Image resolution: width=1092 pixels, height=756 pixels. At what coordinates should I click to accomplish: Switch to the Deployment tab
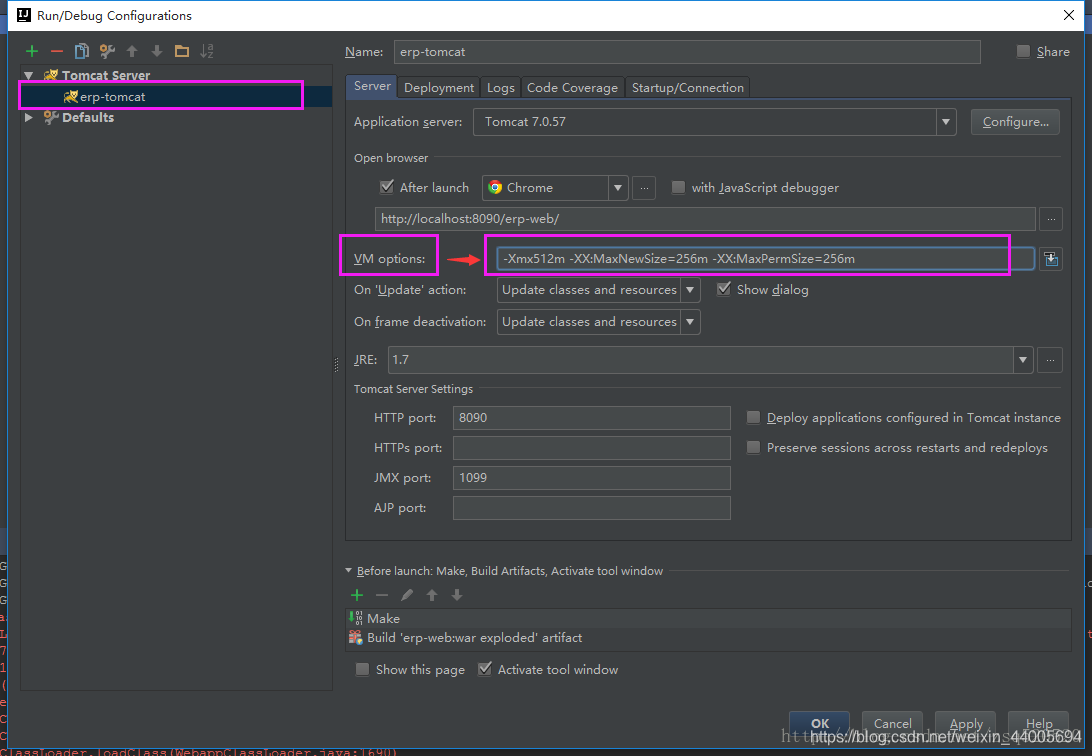tap(439, 88)
